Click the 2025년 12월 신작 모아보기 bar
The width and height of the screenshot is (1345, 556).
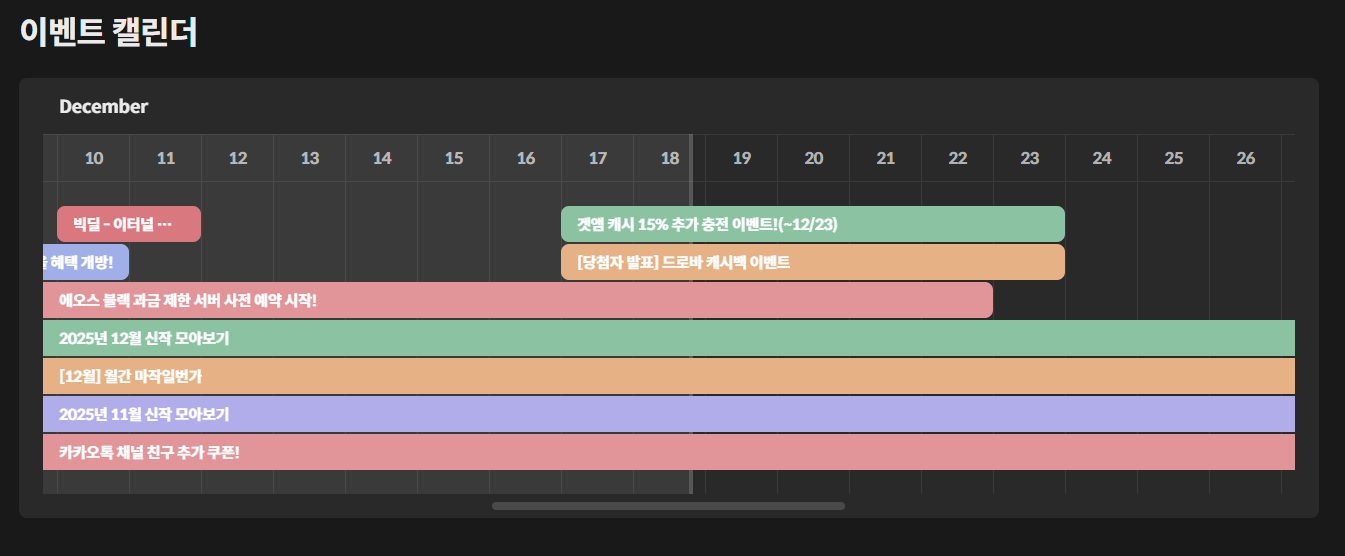(668, 338)
